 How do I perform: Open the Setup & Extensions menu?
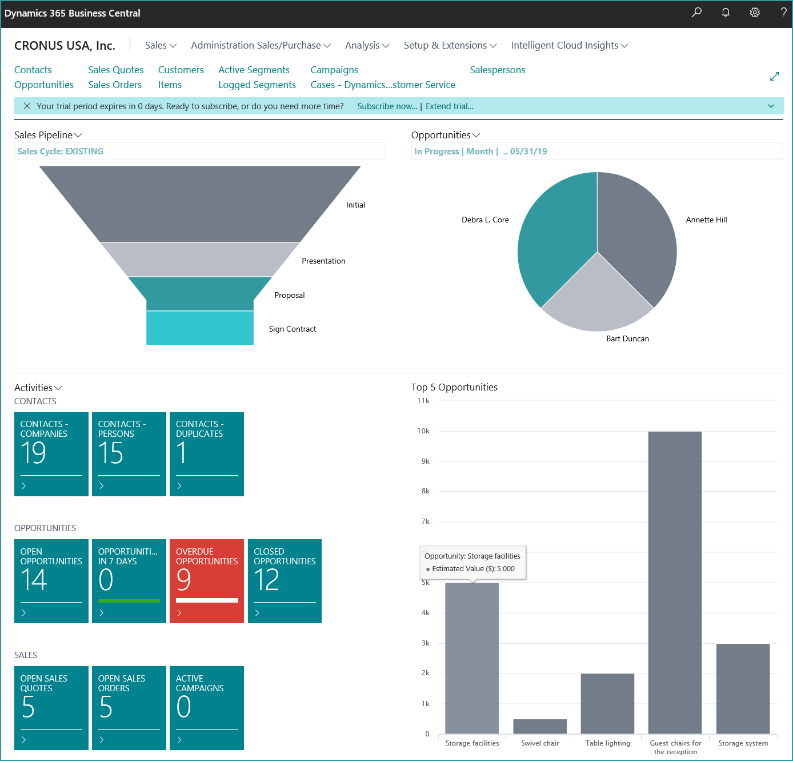[x=450, y=46]
